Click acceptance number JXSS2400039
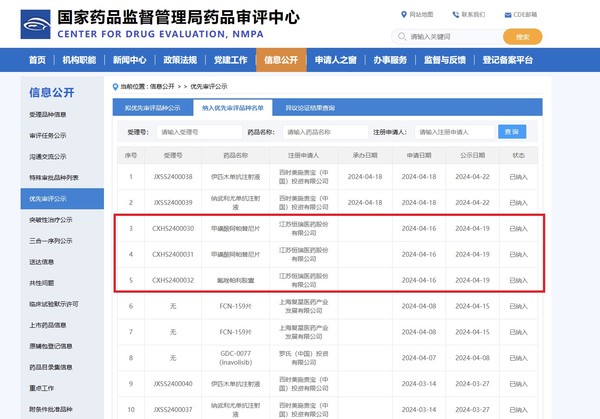Image resolution: width=600 pixels, height=419 pixels. (173, 202)
